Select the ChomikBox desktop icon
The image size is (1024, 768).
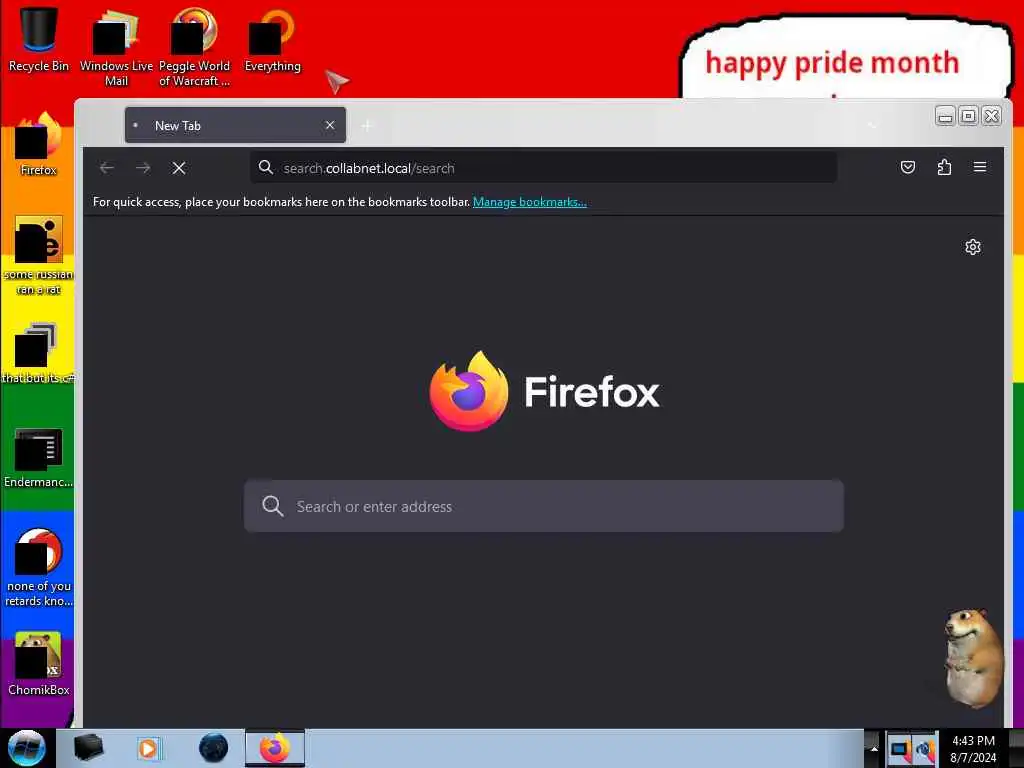[x=39, y=664]
